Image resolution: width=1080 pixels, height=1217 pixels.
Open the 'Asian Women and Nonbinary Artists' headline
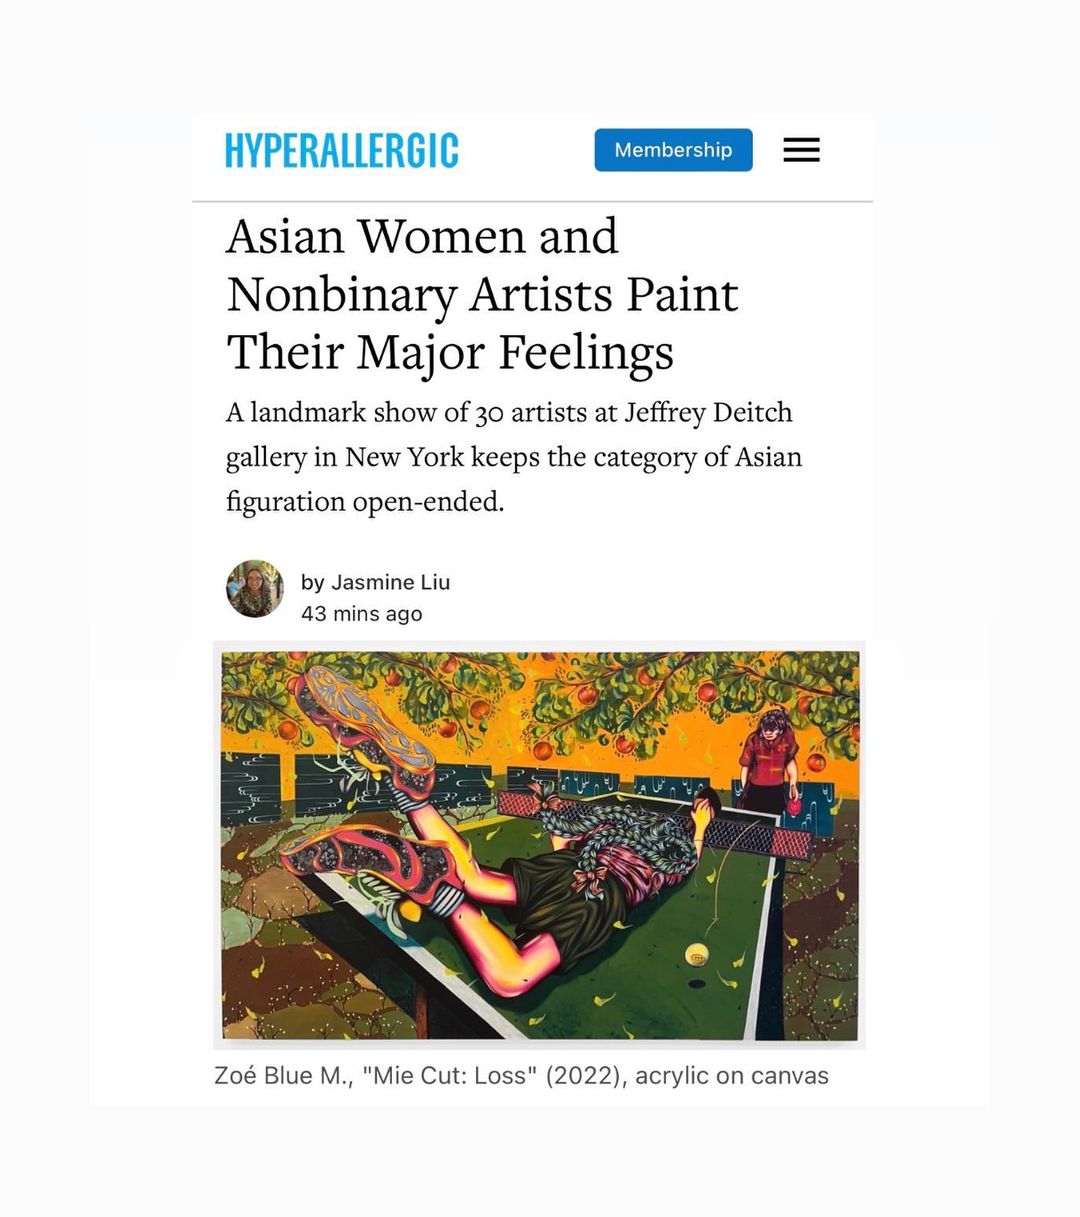[480, 294]
